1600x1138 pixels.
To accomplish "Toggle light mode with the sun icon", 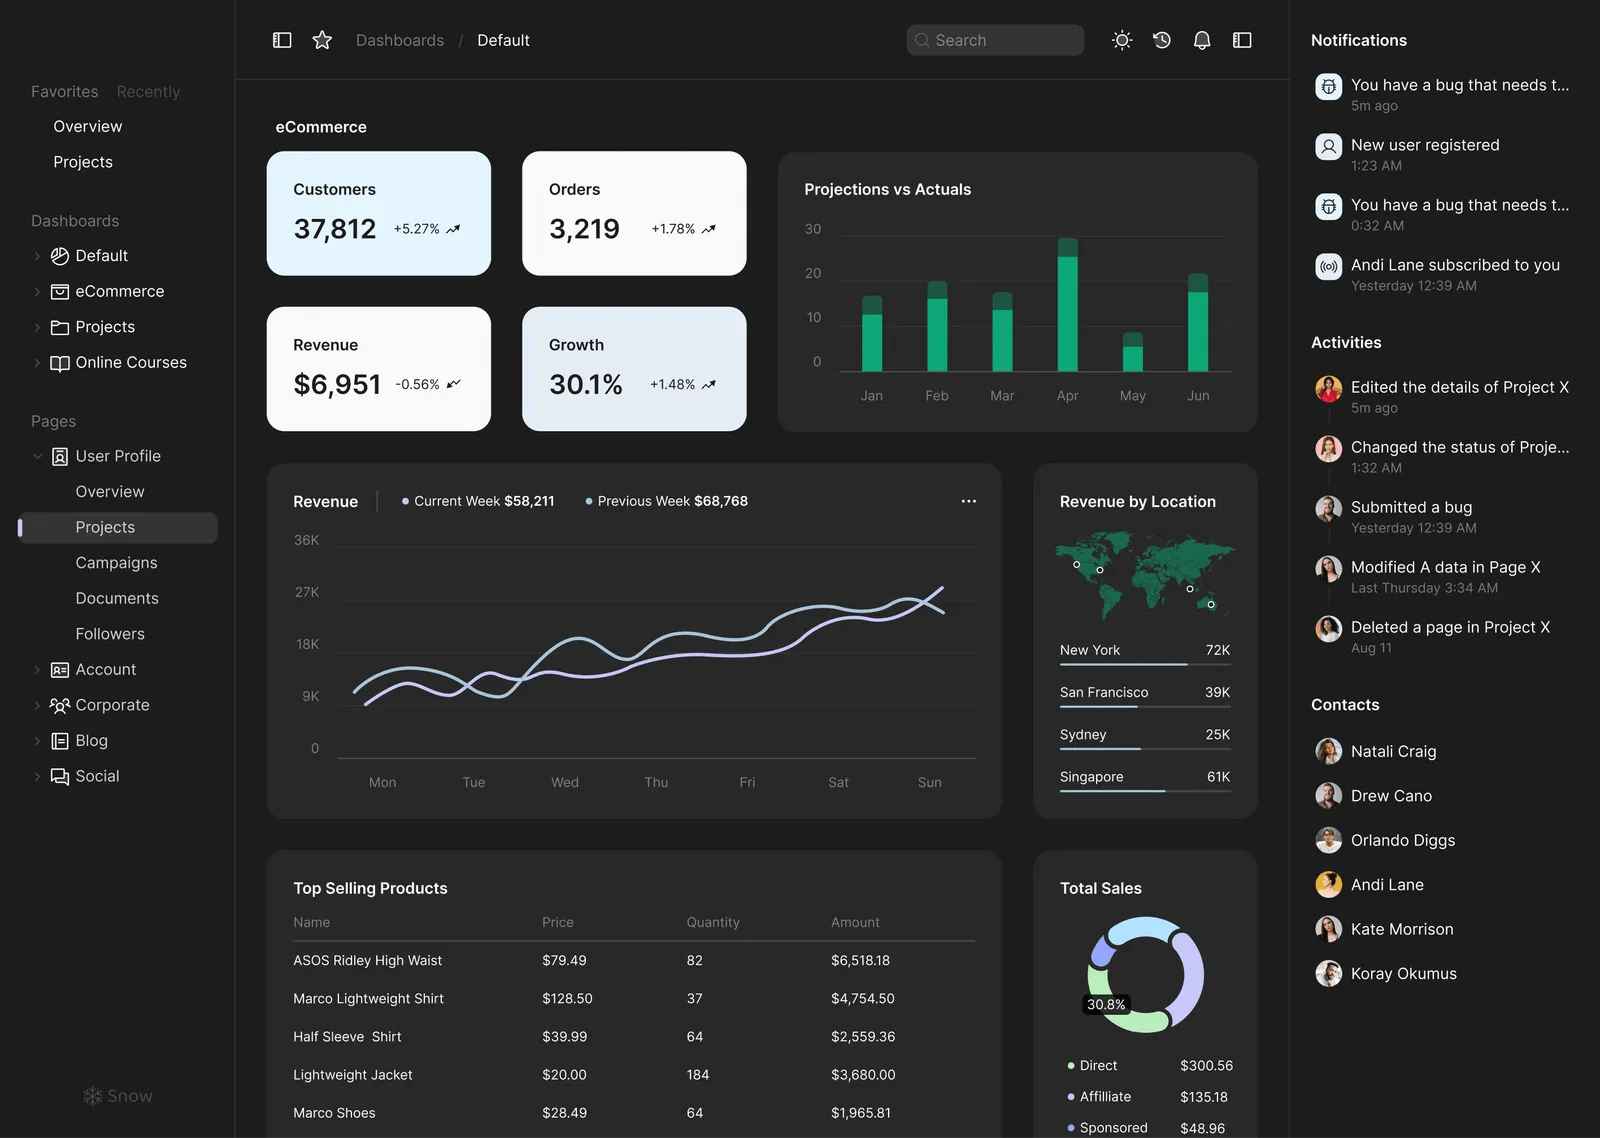I will click(x=1121, y=40).
